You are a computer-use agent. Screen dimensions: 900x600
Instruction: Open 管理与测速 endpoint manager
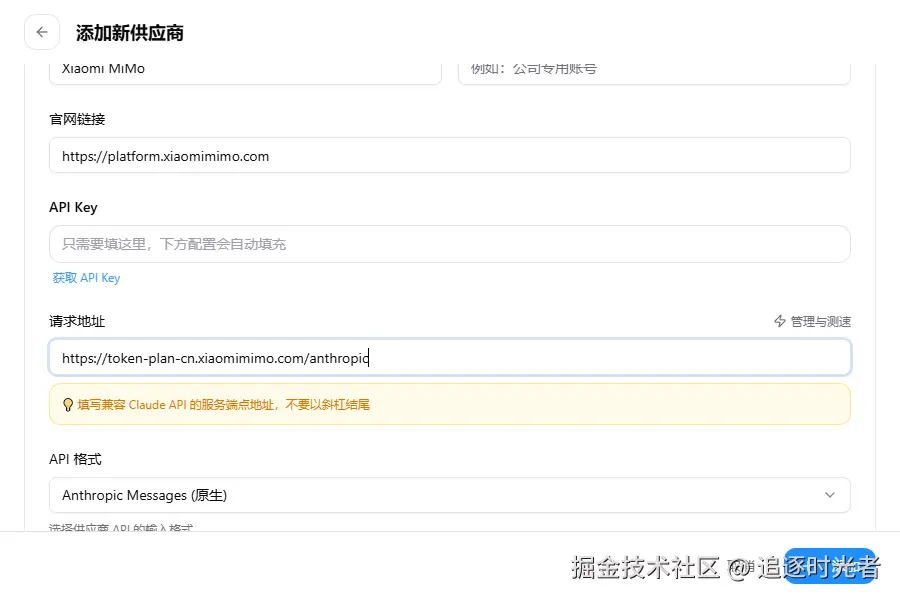point(812,322)
